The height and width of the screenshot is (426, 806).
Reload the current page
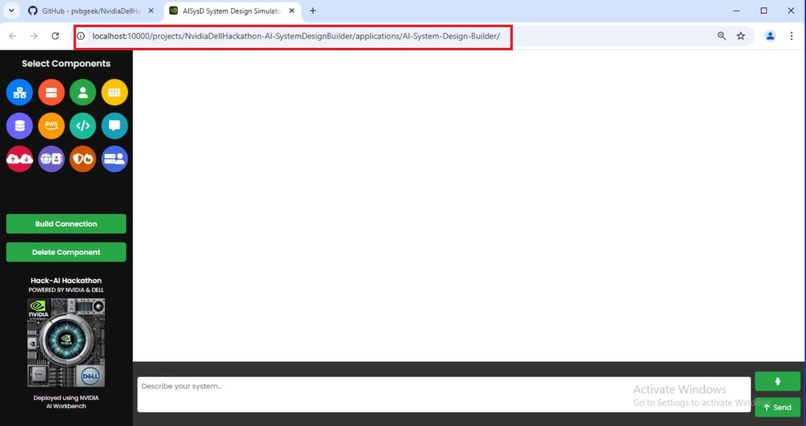pos(55,36)
